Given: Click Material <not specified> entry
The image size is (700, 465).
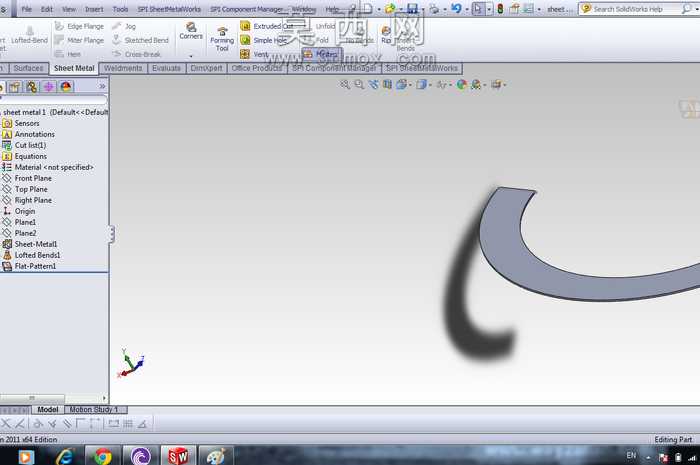Looking at the screenshot, I should [x=48, y=167].
